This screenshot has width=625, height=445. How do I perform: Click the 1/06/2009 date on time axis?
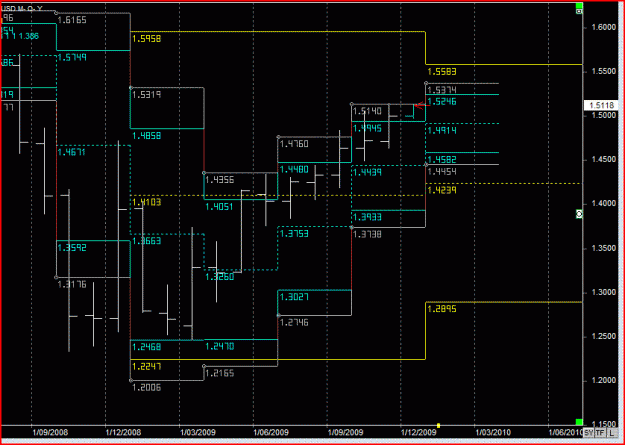[x=272, y=433]
